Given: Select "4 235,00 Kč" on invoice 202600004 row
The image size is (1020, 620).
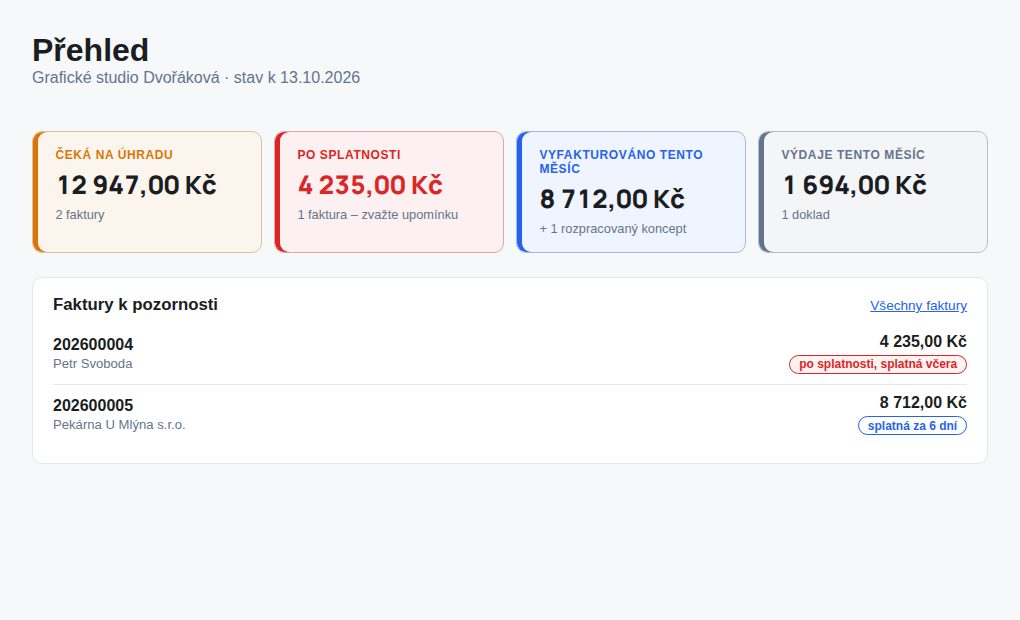Looking at the screenshot, I should pyautogui.click(x=923, y=342).
